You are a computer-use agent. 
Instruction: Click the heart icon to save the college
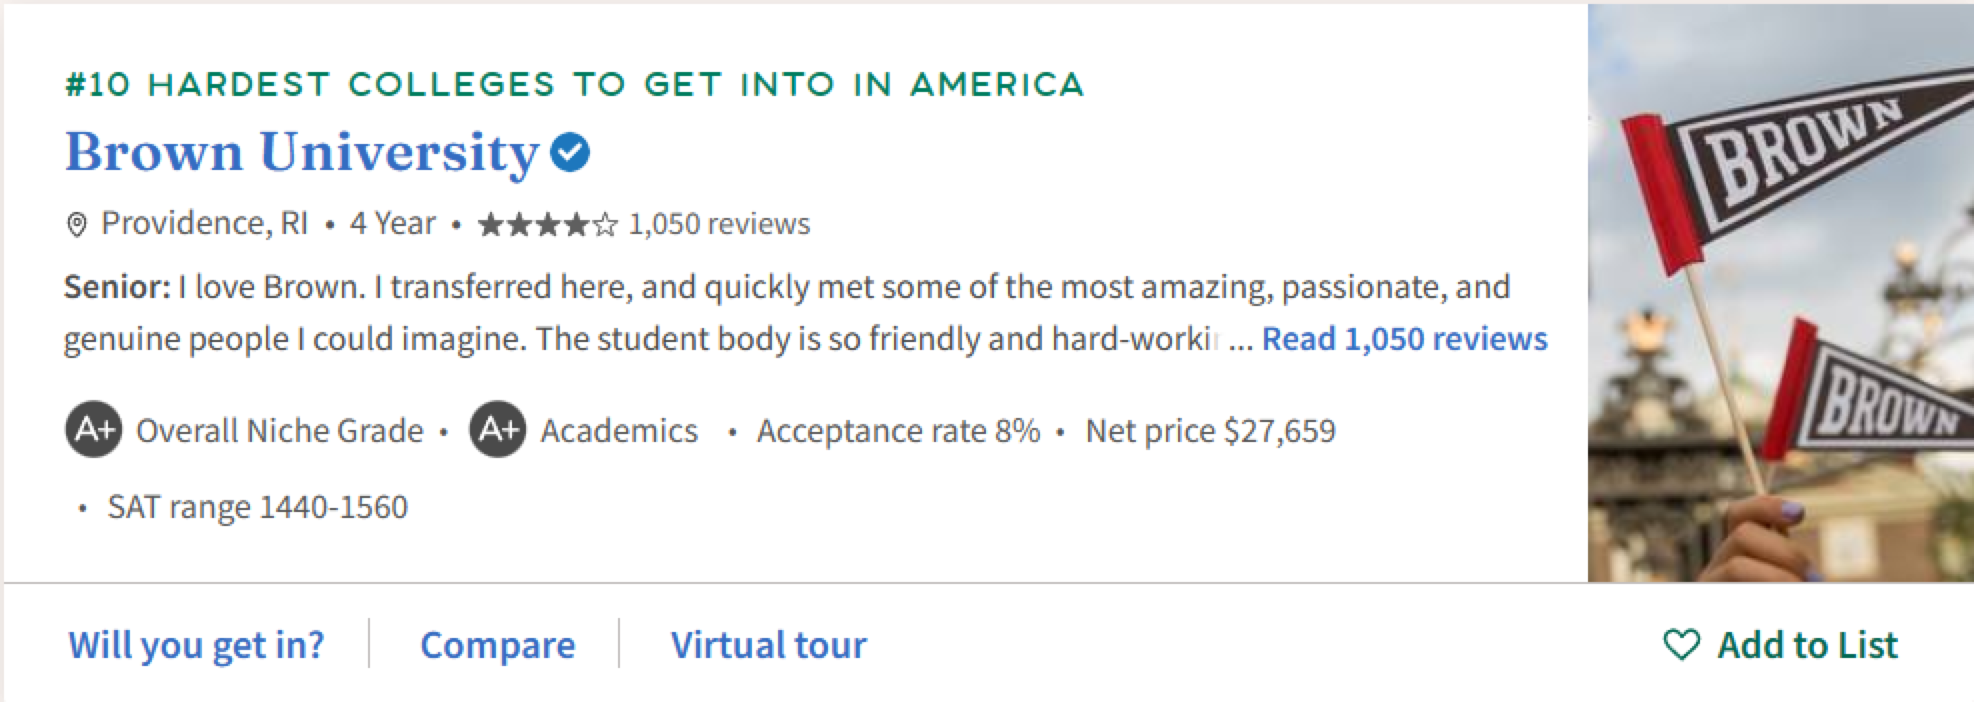1681,645
